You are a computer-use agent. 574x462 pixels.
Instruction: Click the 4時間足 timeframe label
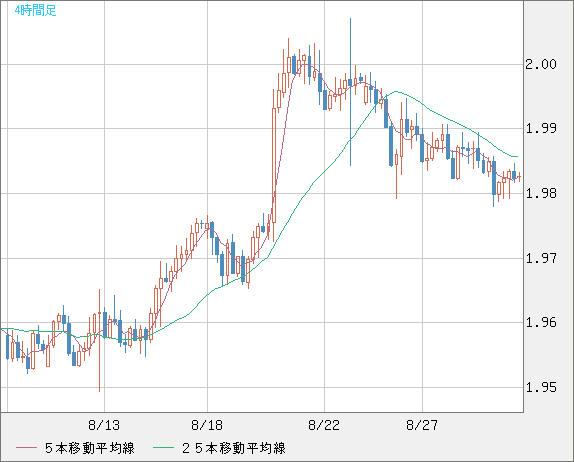[x=36, y=11]
